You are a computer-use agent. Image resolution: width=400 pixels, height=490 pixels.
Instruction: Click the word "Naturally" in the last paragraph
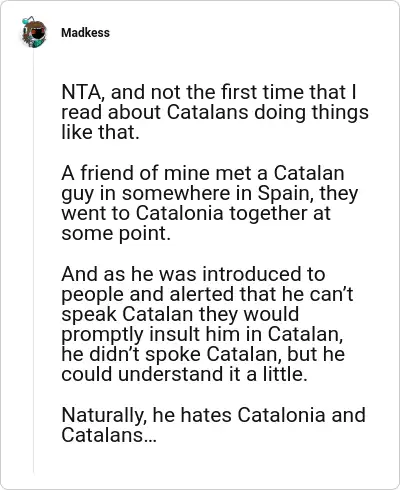pyautogui.click(x=104, y=416)
